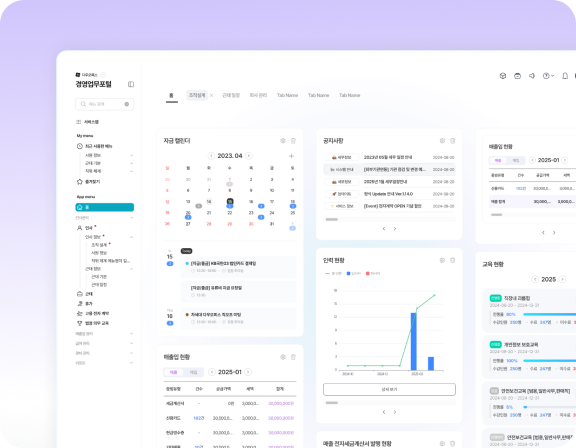Viewport: 576px width, 448px height.
Task: Delete the 자금 캘린더 widget via trash icon
Action: (x=293, y=141)
